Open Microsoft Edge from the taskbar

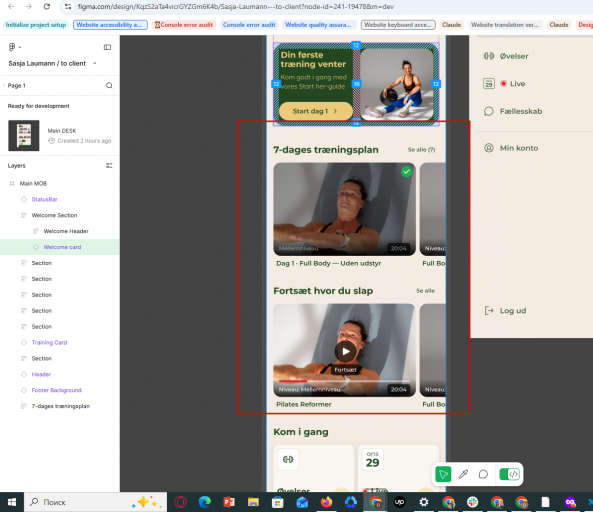pos(205,502)
